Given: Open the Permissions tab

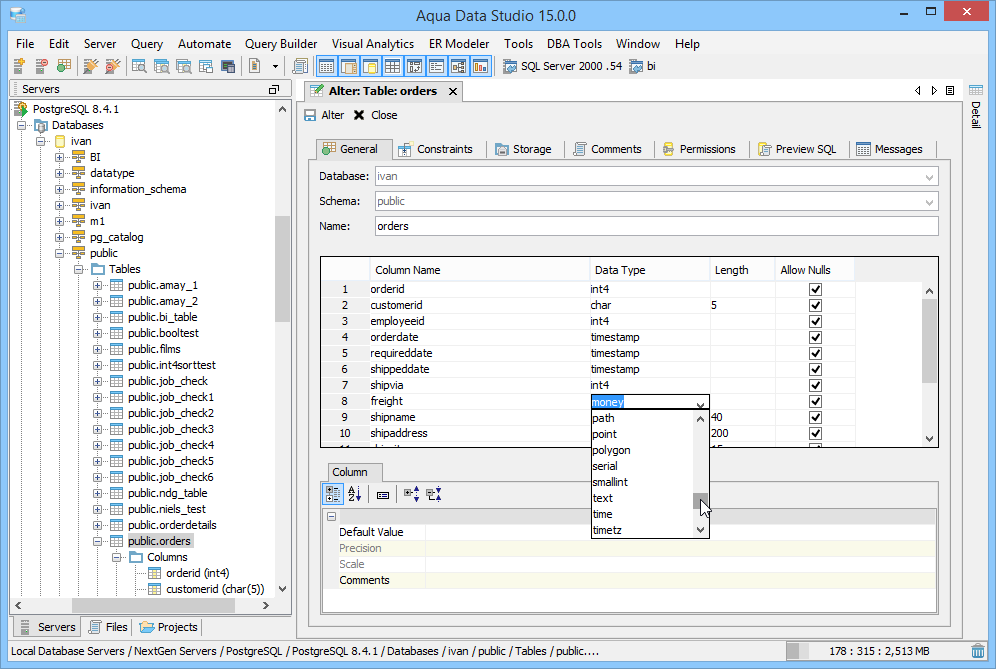Looking at the screenshot, I should coord(699,149).
